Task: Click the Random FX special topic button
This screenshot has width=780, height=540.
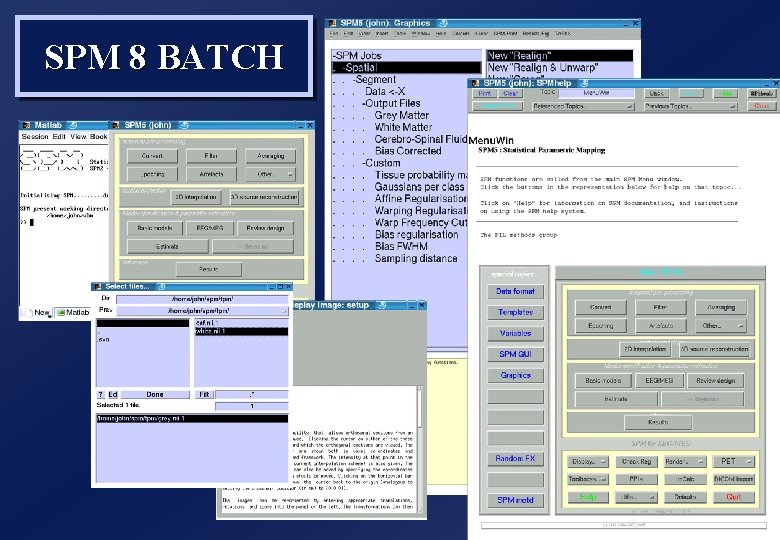Action: (515, 458)
